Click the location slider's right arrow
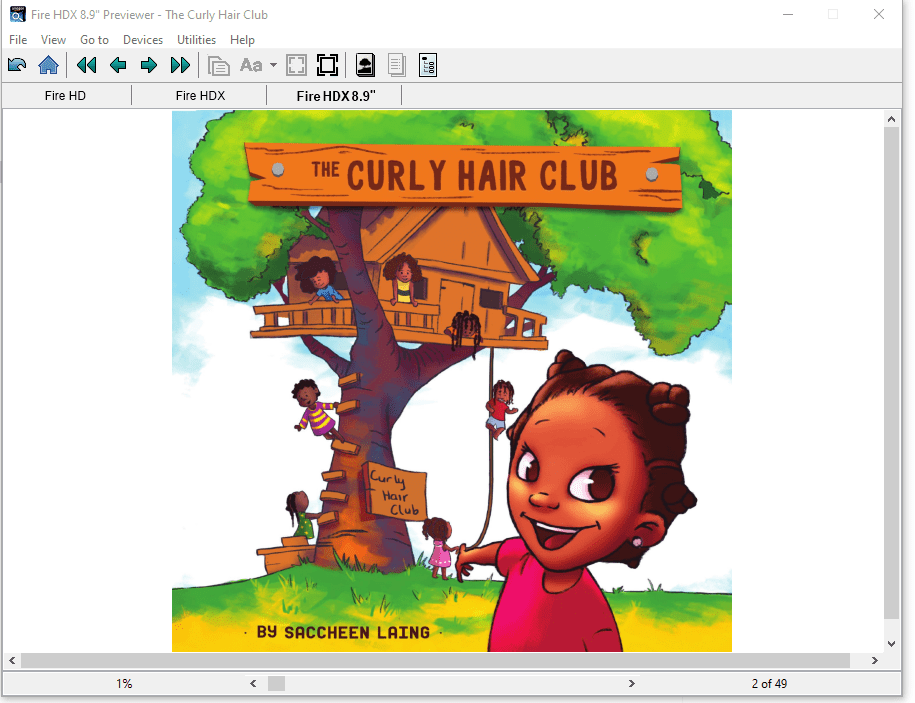 631,684
